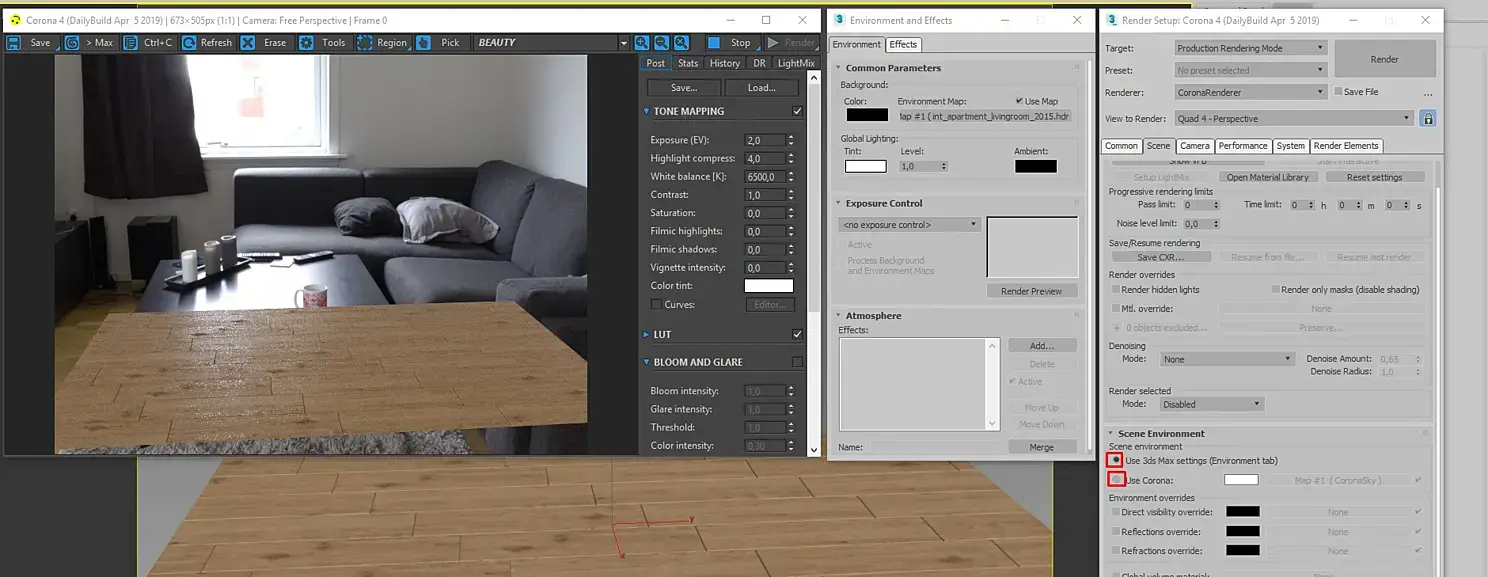
Task: Activate the Region render icon
Action: click(x=364, y=43)
